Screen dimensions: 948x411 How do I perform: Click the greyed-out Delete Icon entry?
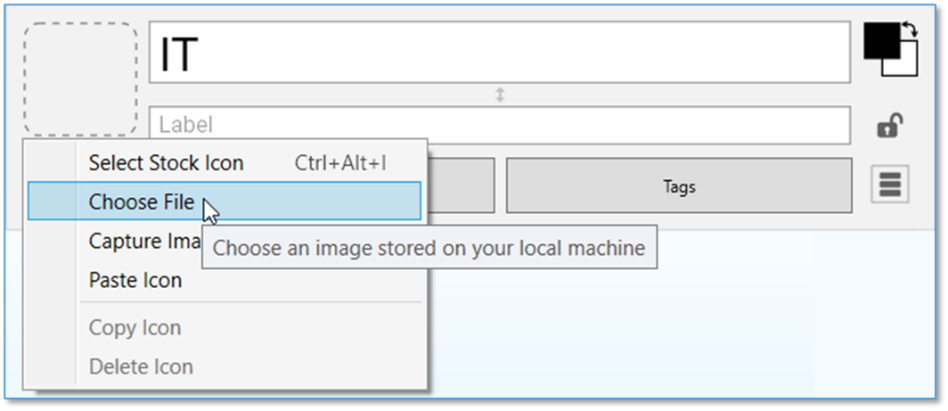(x=140, y=367)
